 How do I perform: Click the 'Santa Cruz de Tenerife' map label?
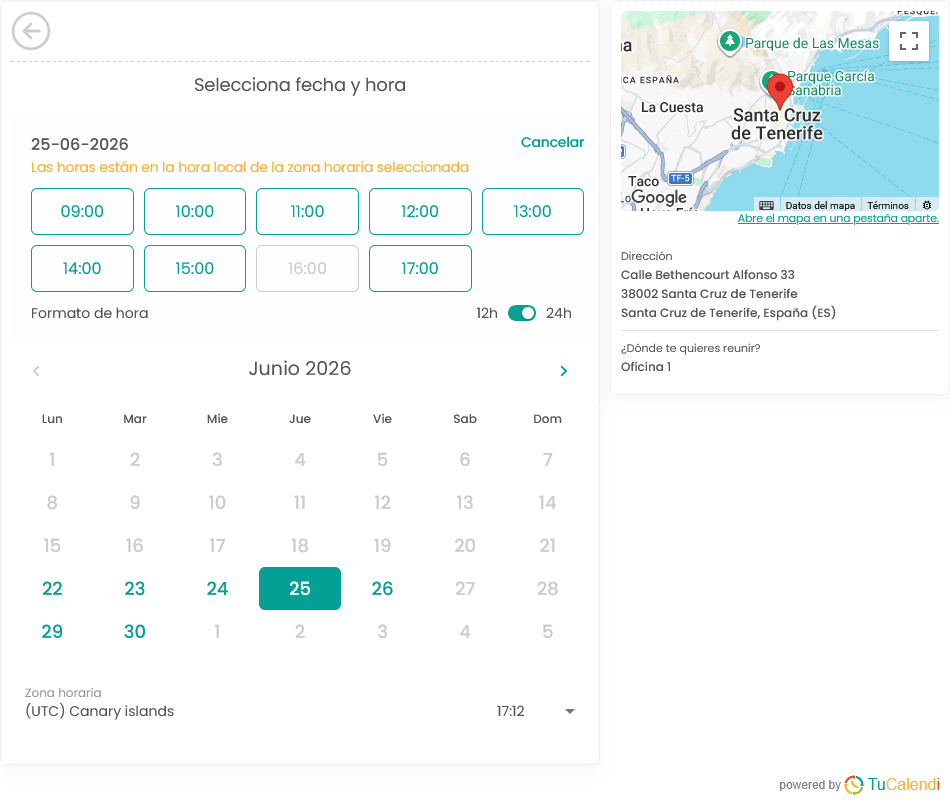777,124
